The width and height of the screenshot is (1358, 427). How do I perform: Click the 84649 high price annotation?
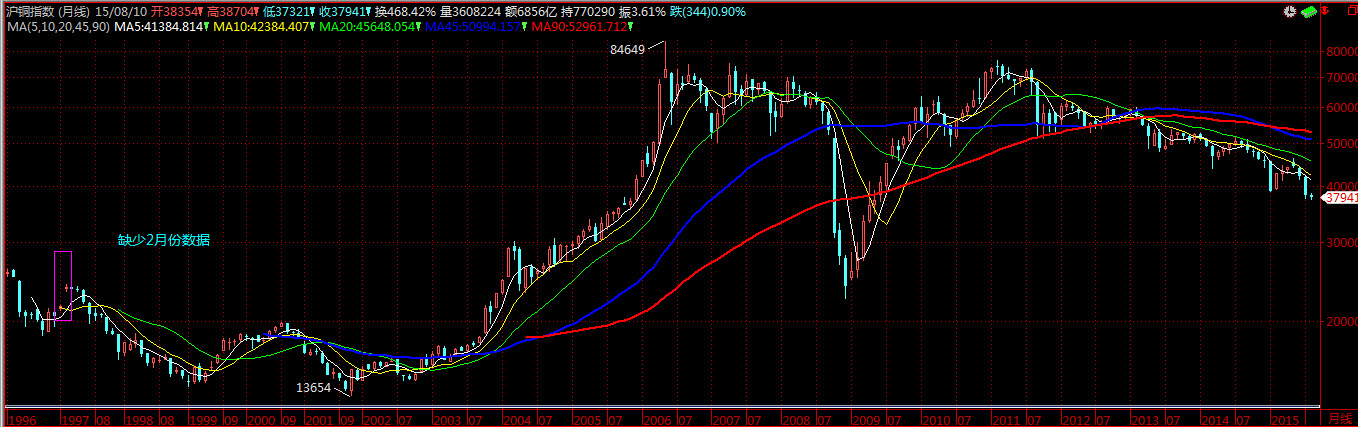click(626, 50)
